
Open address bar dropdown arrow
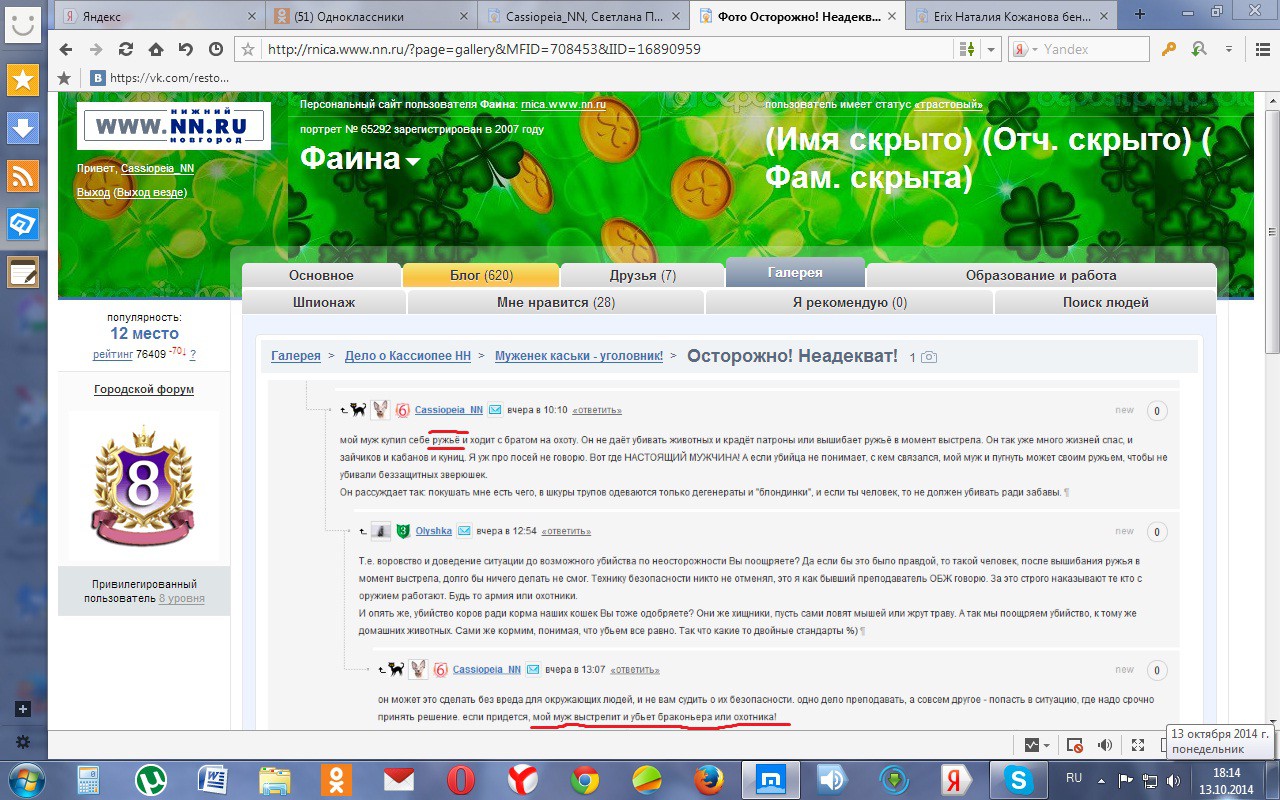coord(991,49)
